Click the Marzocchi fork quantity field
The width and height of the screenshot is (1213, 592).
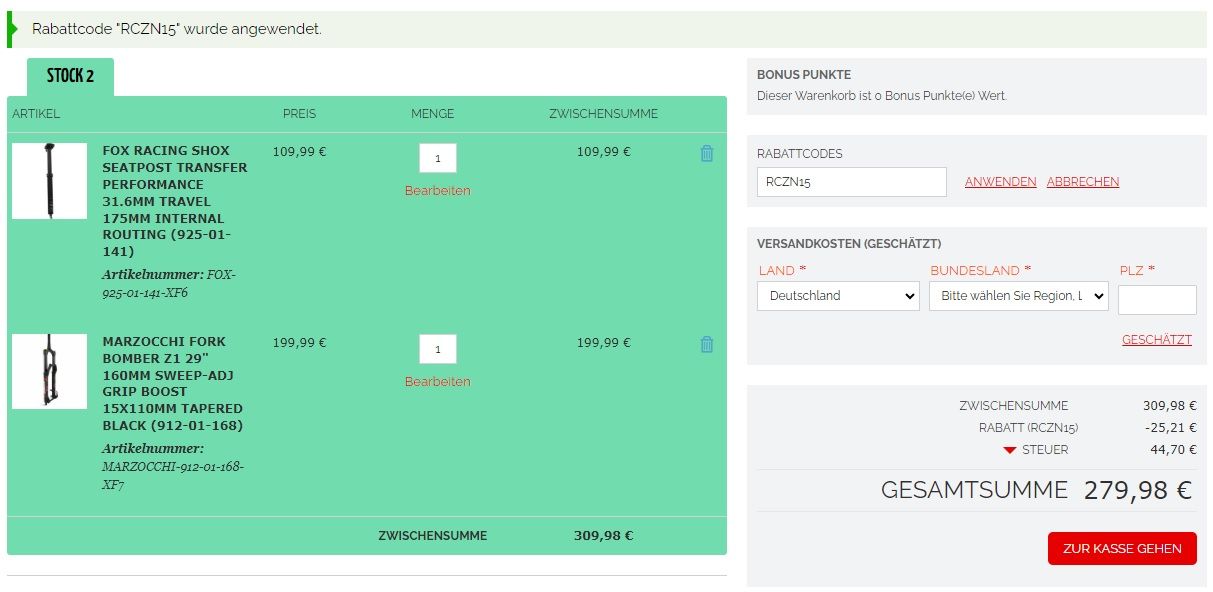click(x=437, y=349)
